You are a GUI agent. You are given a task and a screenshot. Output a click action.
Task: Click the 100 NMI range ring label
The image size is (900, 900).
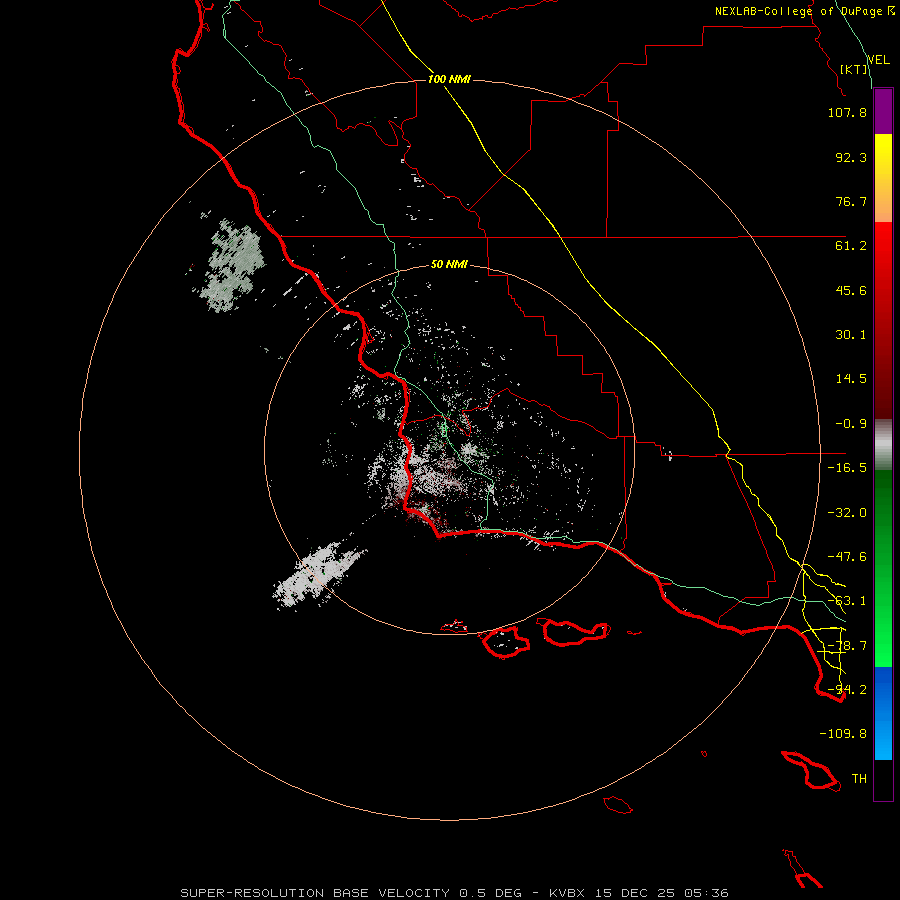tap(449, 79)
